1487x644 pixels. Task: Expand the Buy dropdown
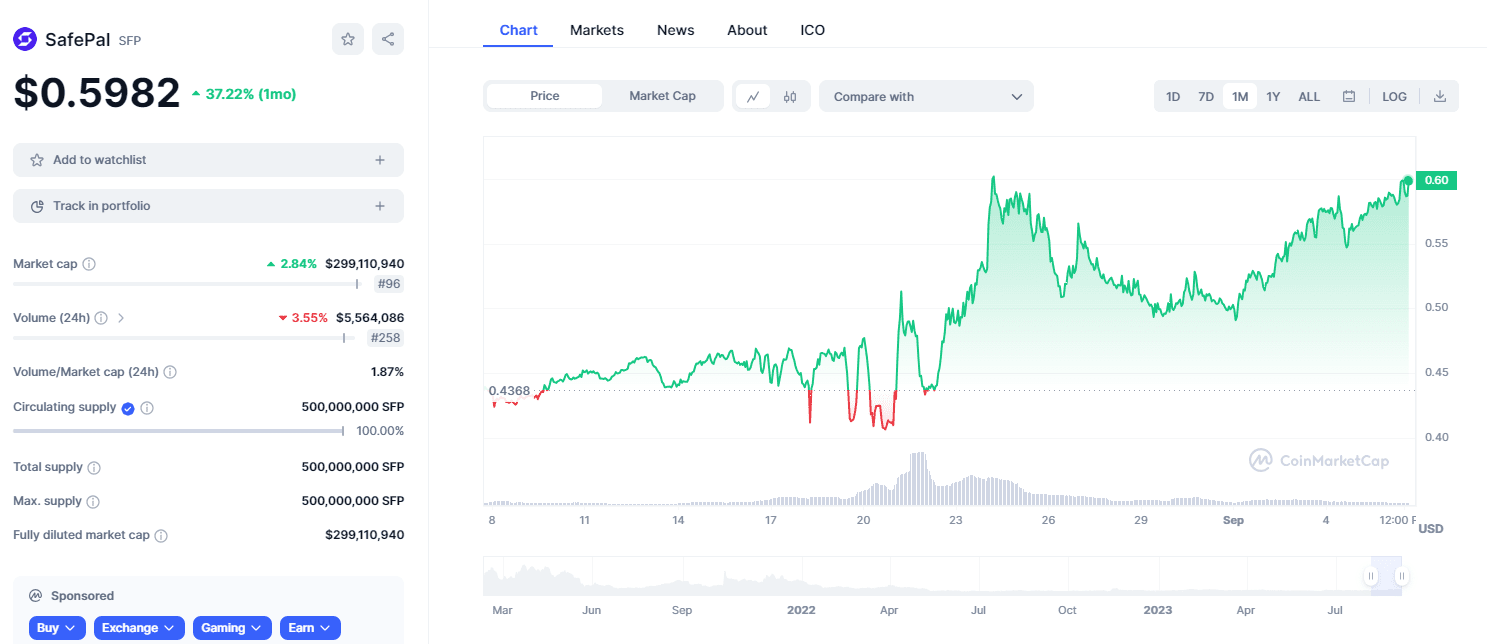tap(57, 628)
